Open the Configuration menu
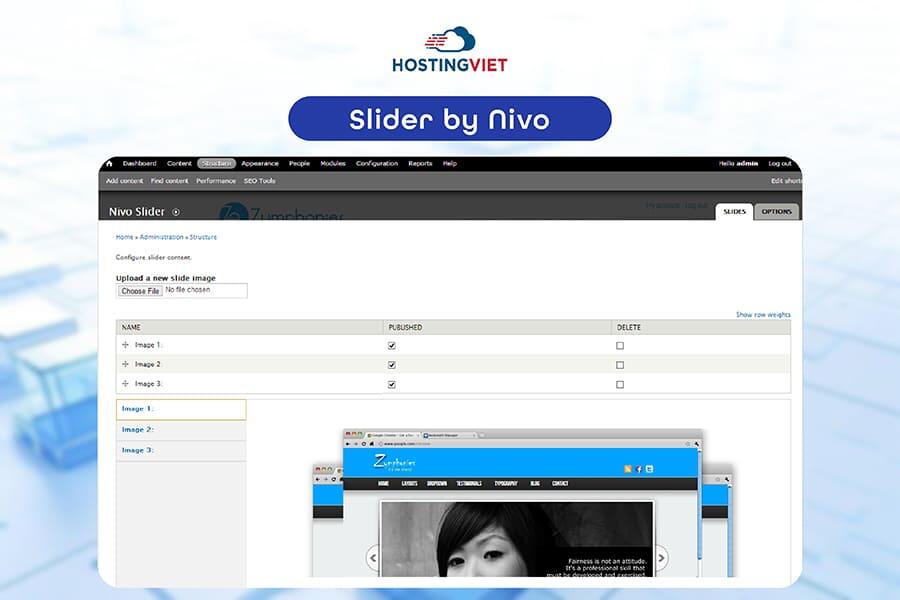The width and height of the screenshot is (900, 600). (376, 163)
